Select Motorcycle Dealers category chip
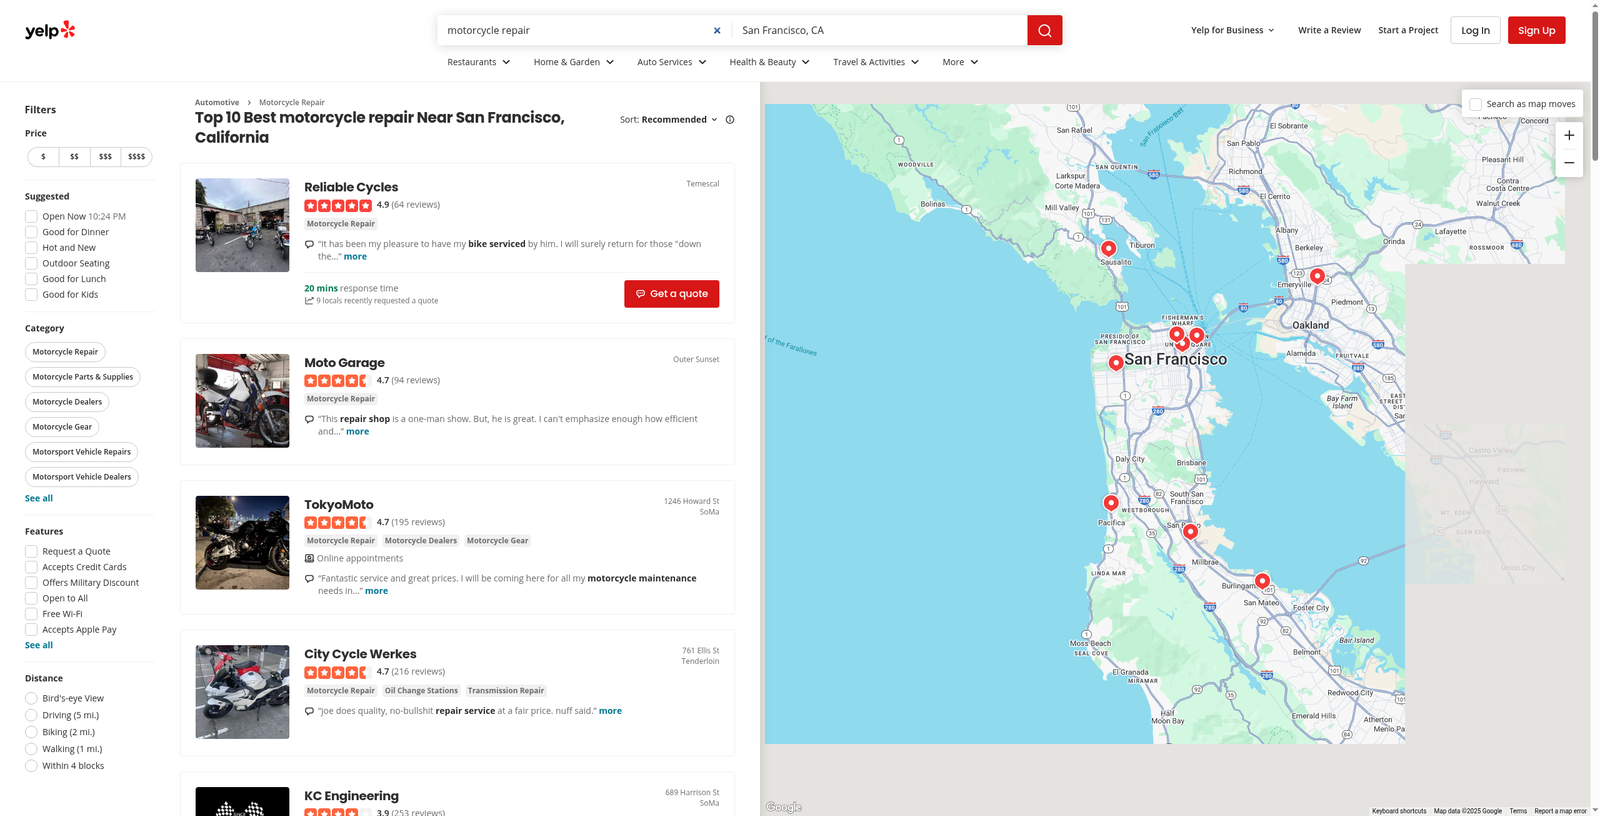This screenshot has height=816, width=1600. pos(67,402)
